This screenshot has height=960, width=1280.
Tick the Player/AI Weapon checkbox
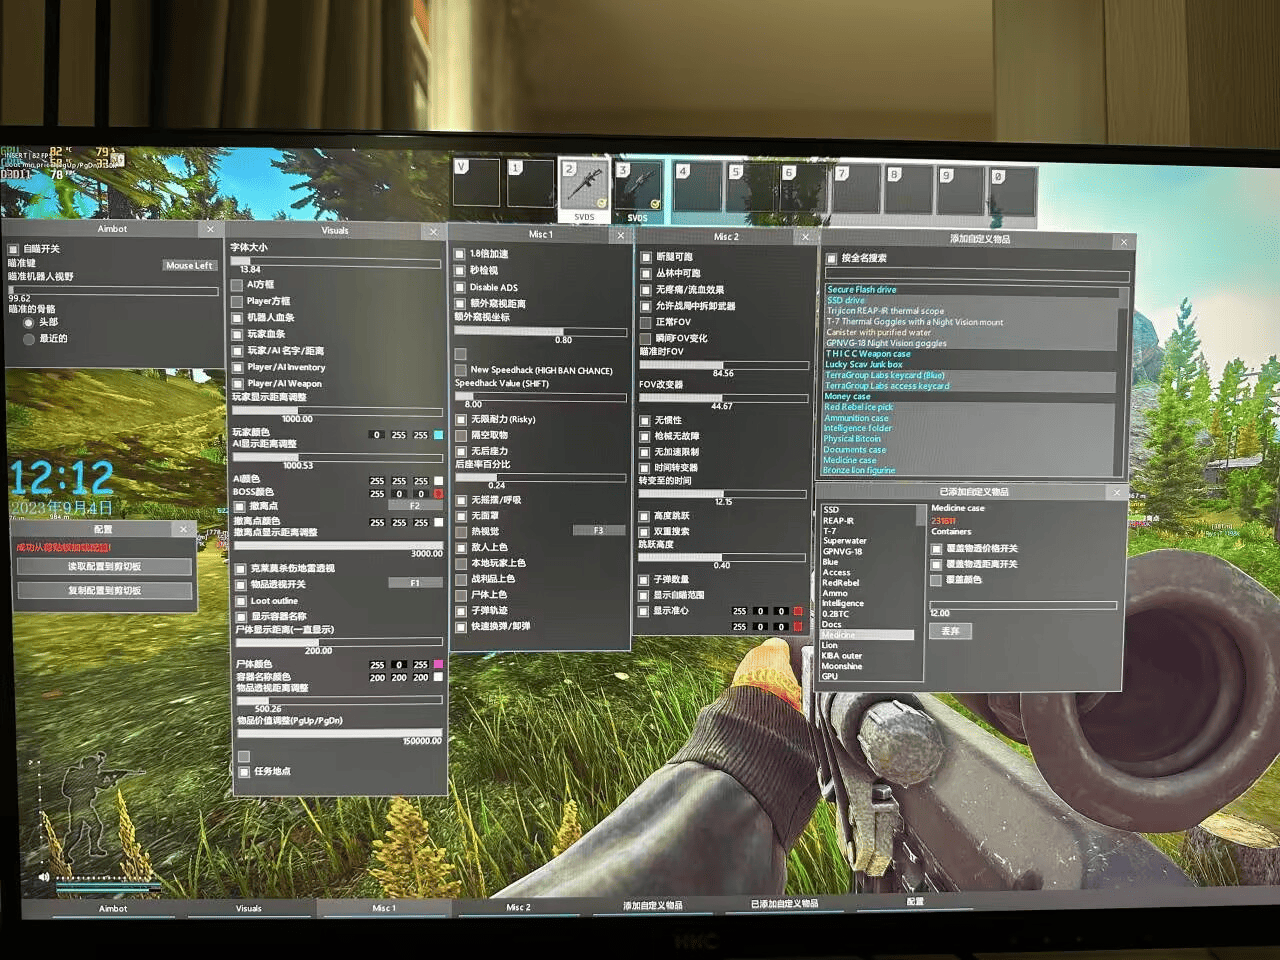click(x=237, y=383)
